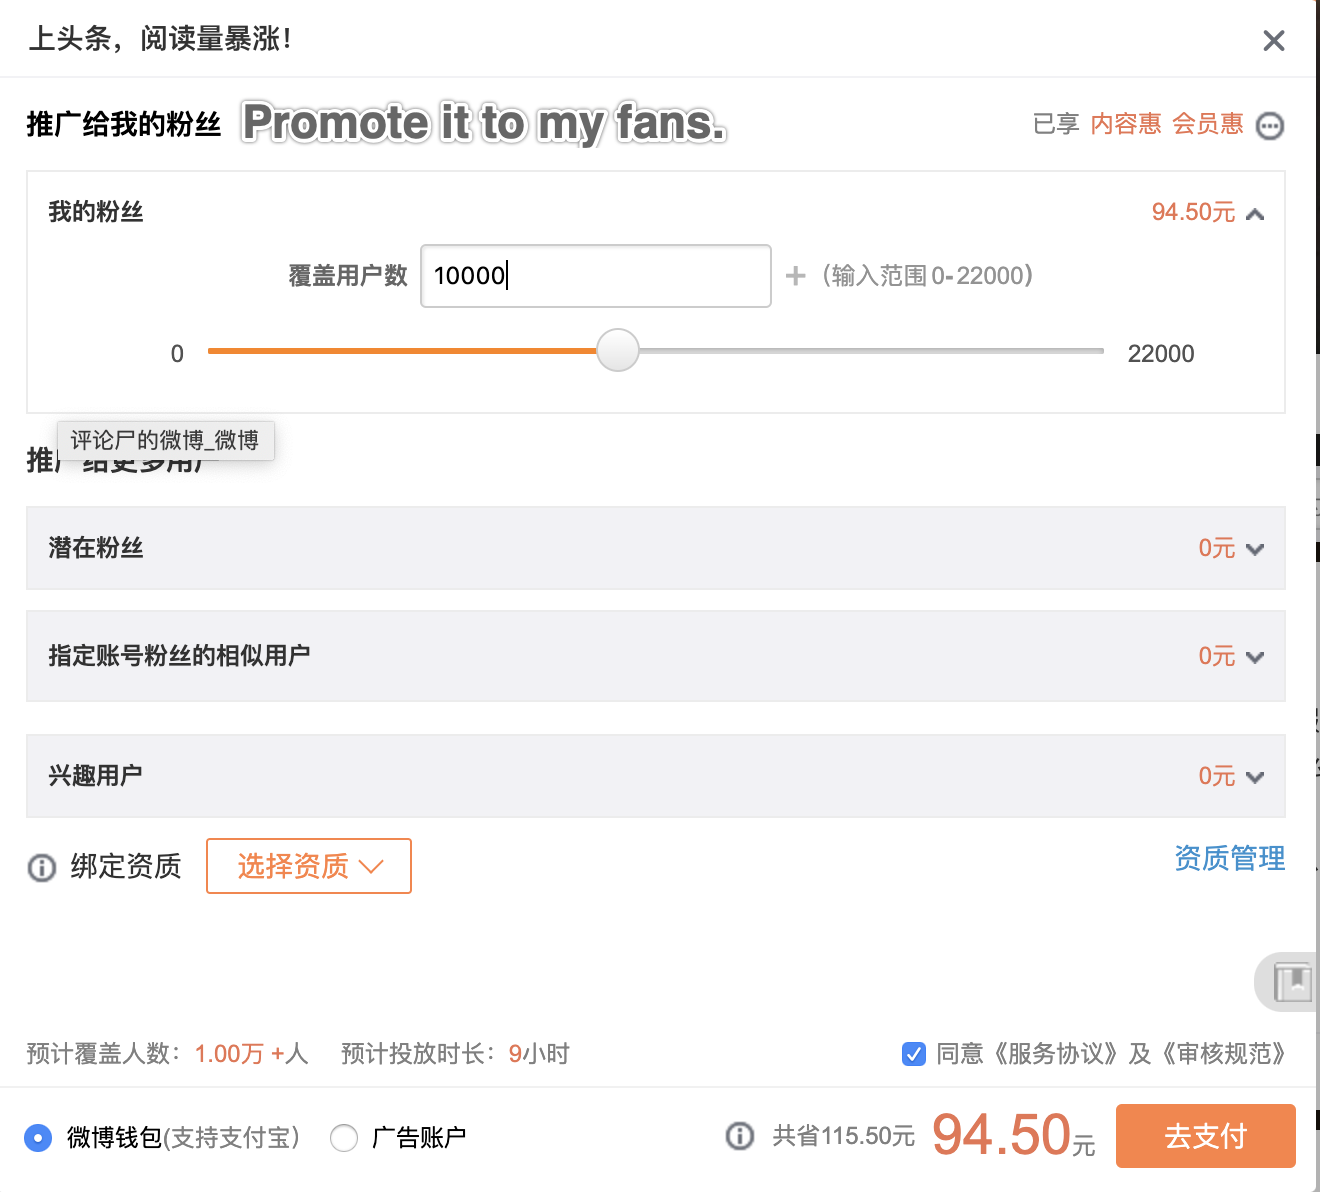Screen dimensions: 1320x1192
Task: Click the coverage user slider handle
Action: pos(618,350)
